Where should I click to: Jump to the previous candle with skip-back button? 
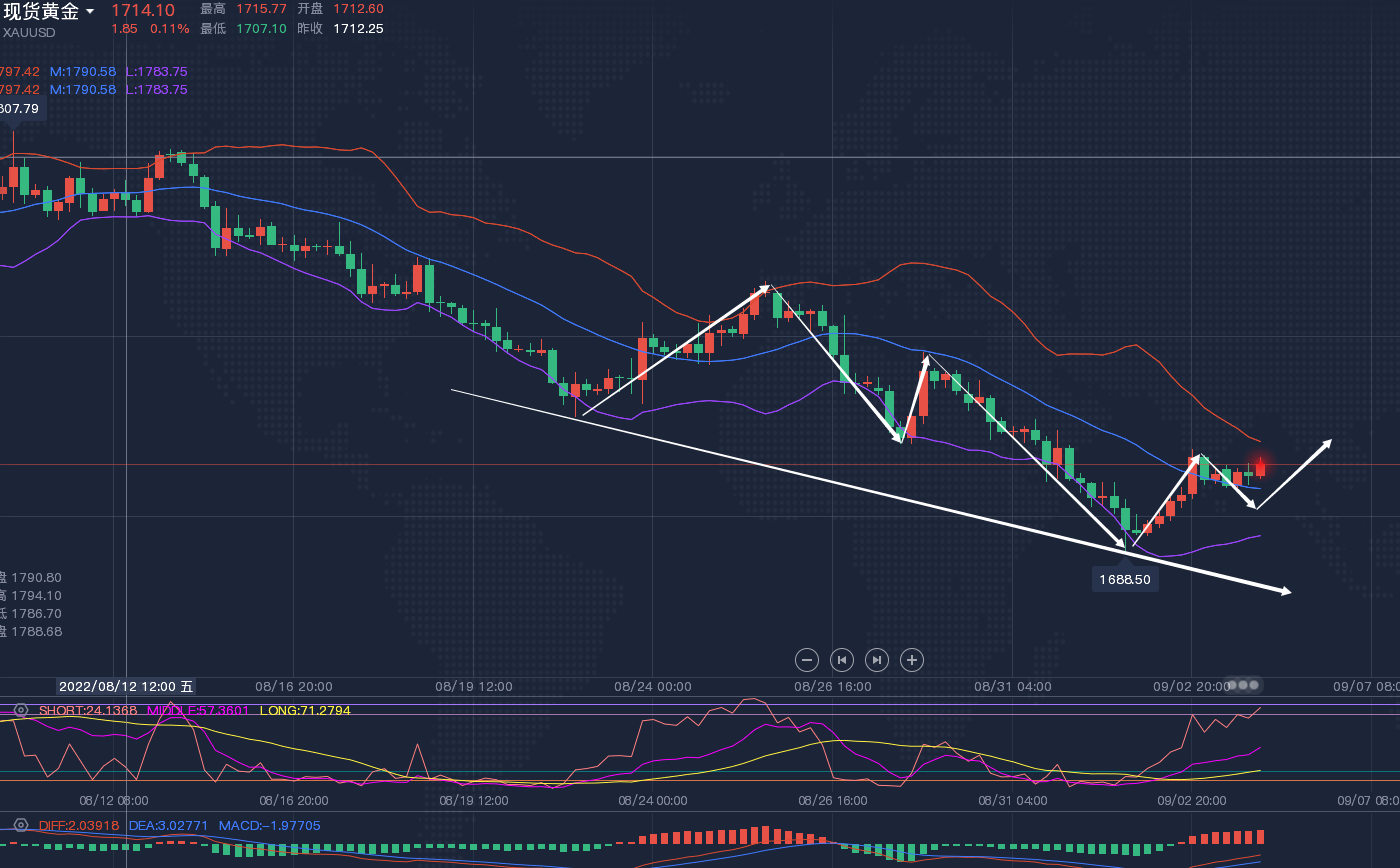842,660
